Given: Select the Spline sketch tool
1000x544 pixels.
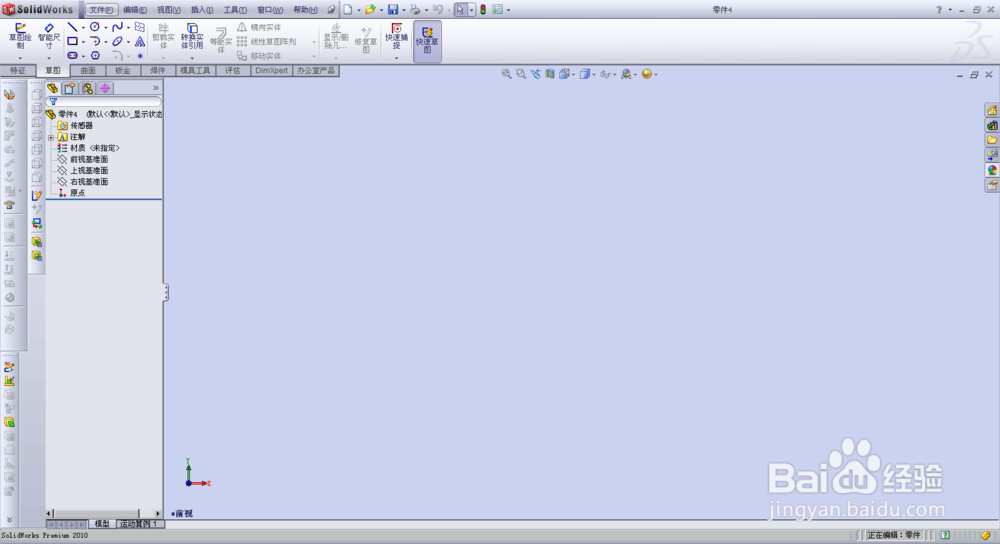Looking at the screenshot, I should [x=117, y=27].
